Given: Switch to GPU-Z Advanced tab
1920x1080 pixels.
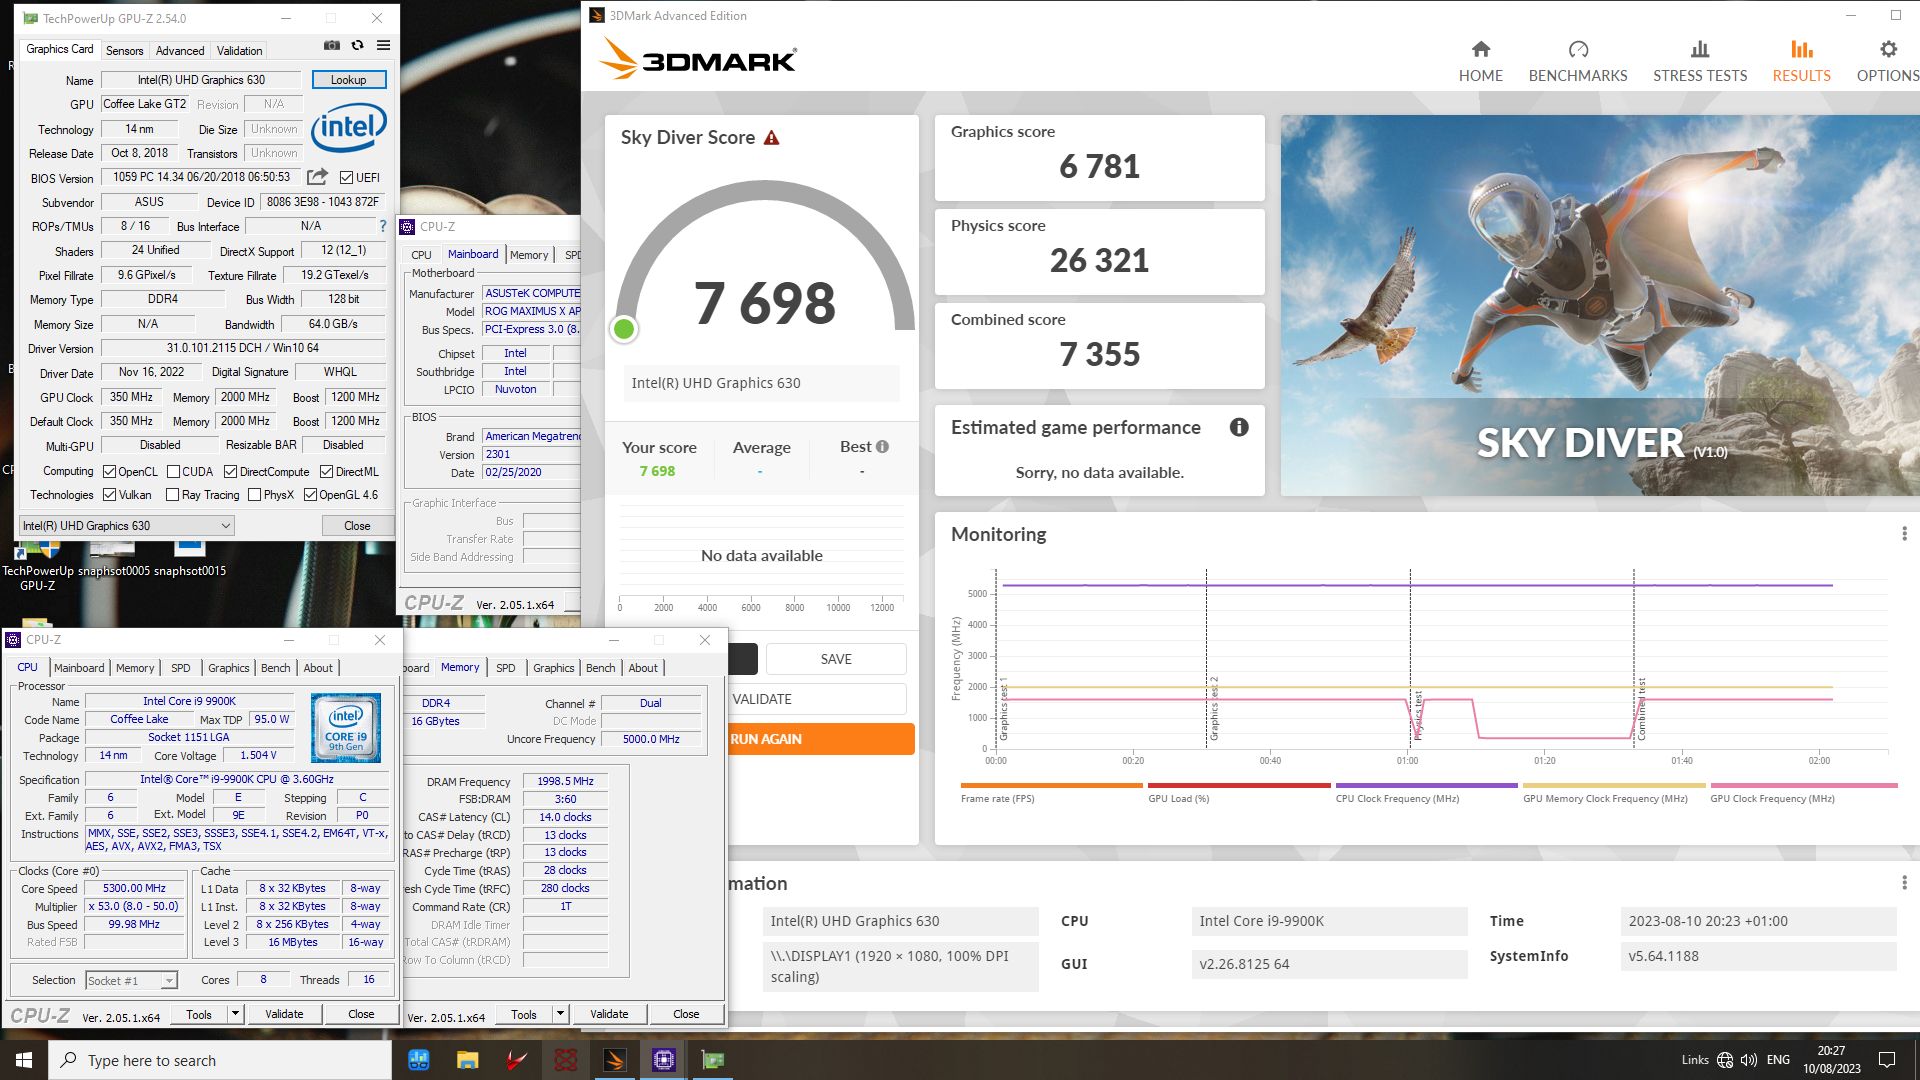Looking at the screenshot, I should point(180,51).
